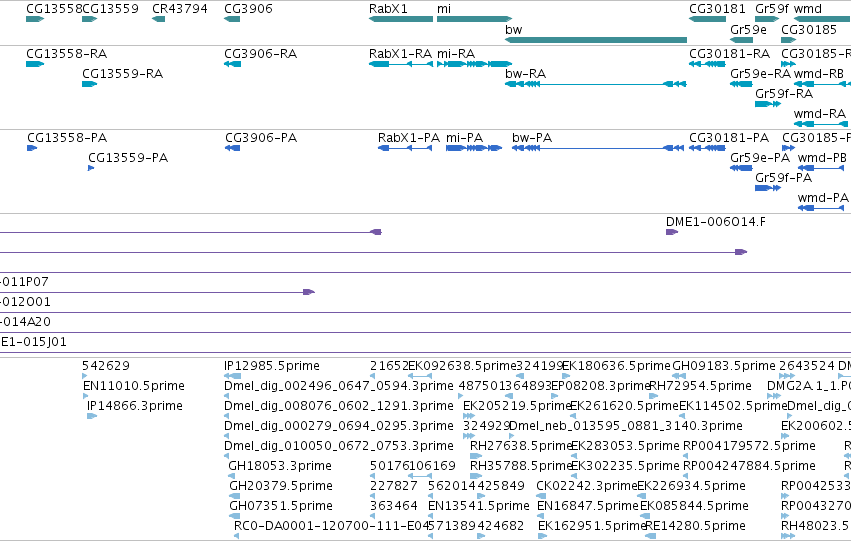The height and width of the screenshot is (541, 851).
Task: Select the mi-RA transcript label
Action: [x=456, y=54]
